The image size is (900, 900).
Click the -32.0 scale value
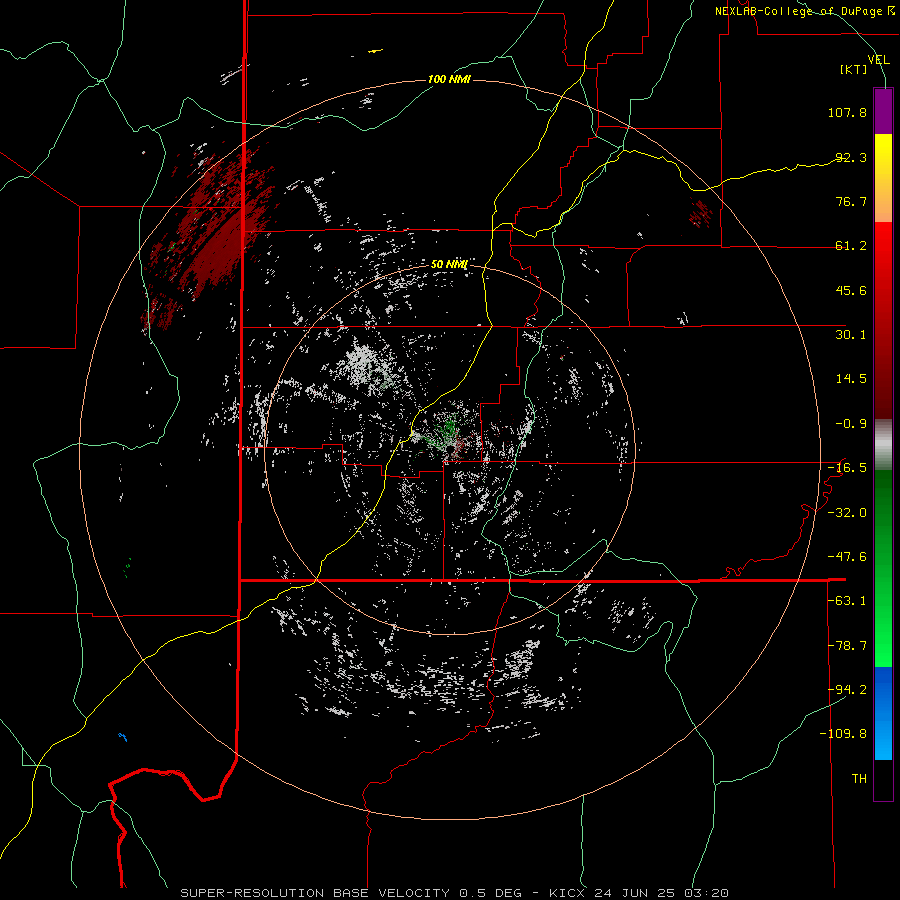[x=847, y=513]
